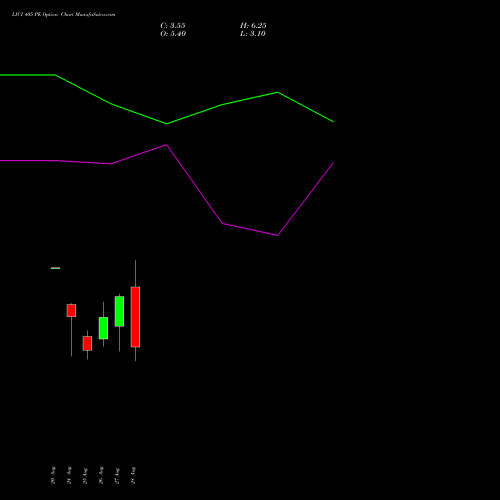500x500 pixels.
Task: Click the small red candle for 25 Aug
Action: (87, 343)
